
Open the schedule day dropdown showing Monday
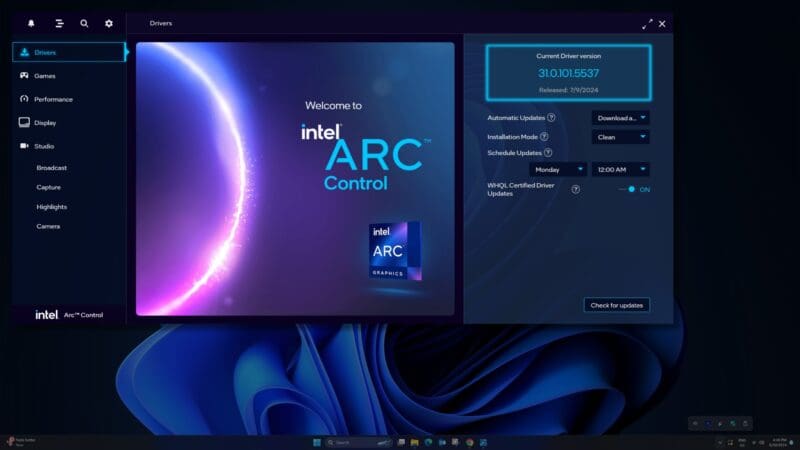[x=558, y=169]
